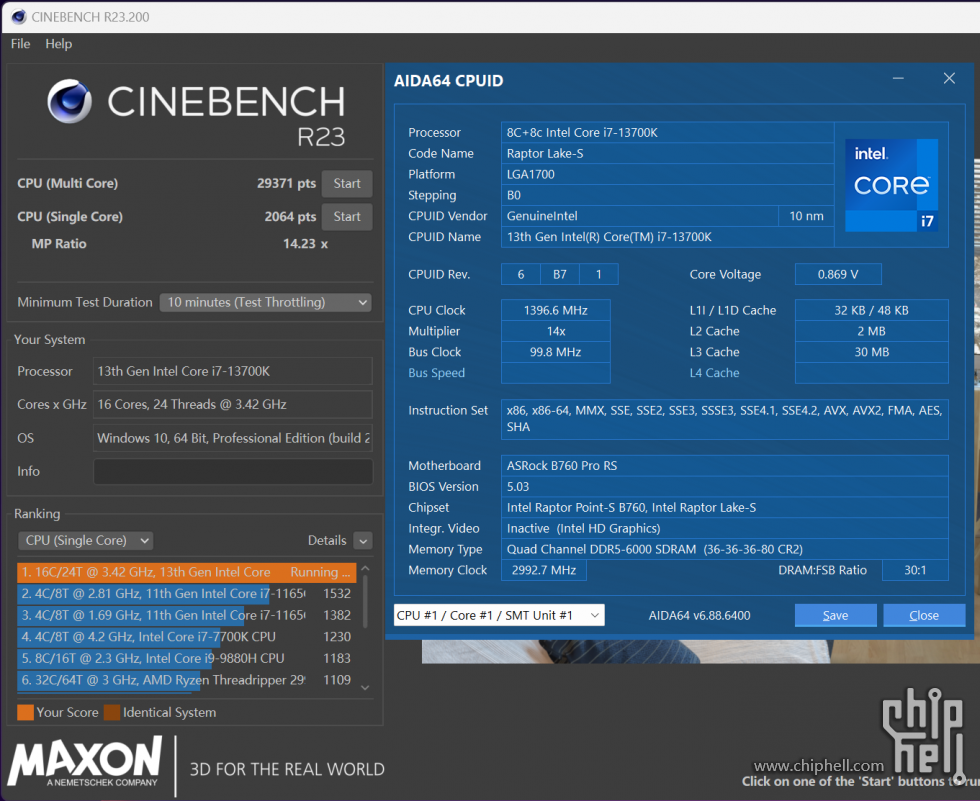Select the ranking entry scoring 1382
This screenshot has height=801, width=980.
187,615
